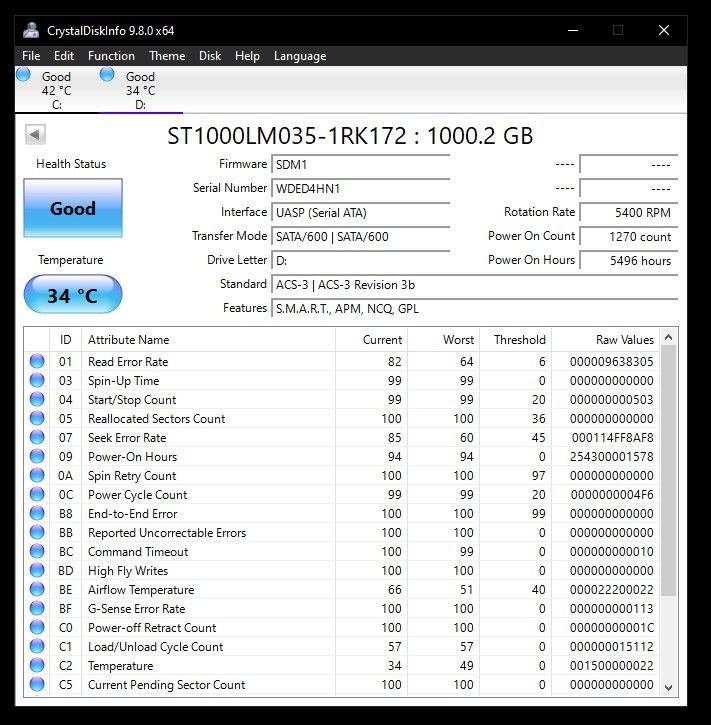This screenshot has height=725, width=711.
Task: Open the Function menu
Action: point(111,56)
